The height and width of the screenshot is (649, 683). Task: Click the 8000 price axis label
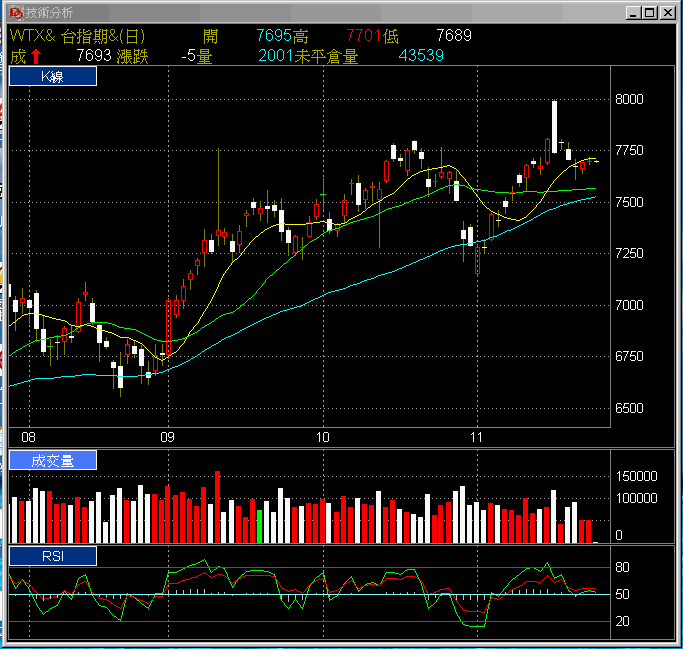point(629,99)
